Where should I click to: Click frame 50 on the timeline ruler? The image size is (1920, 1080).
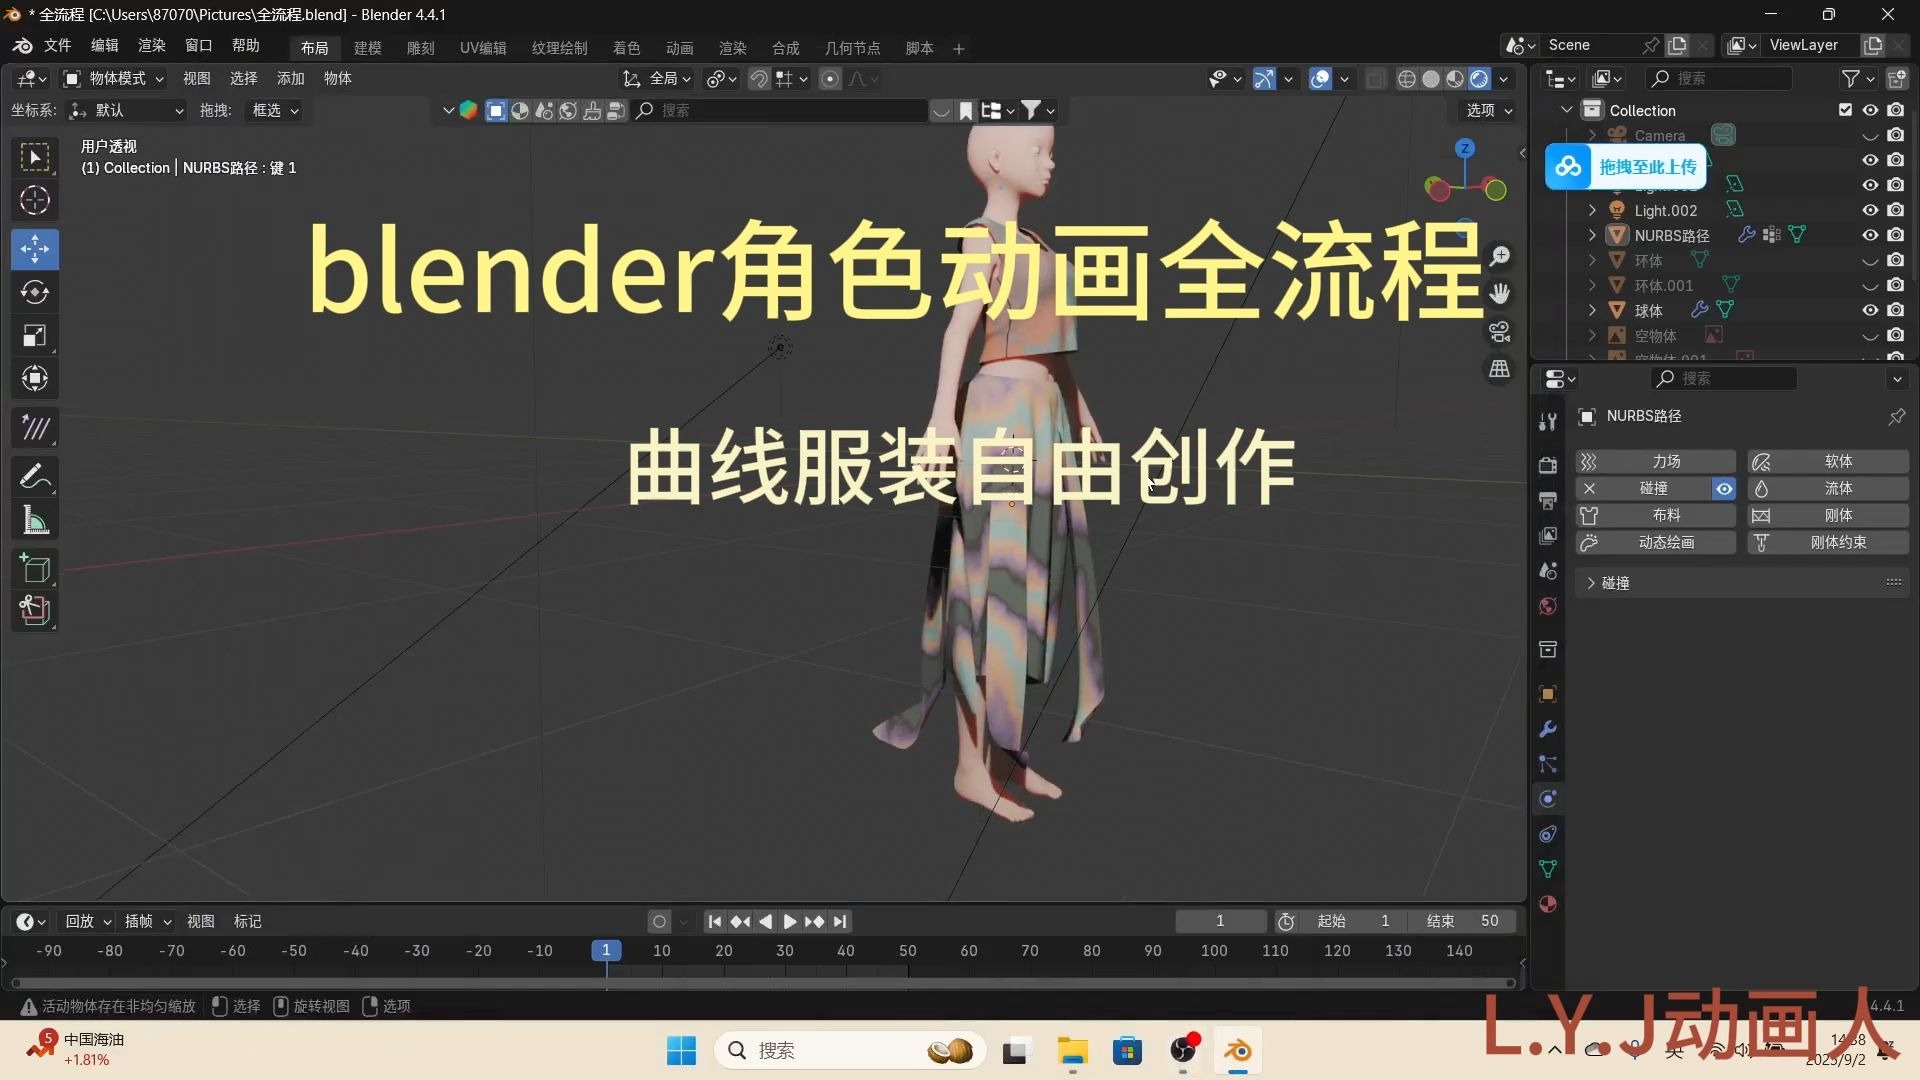907,951
